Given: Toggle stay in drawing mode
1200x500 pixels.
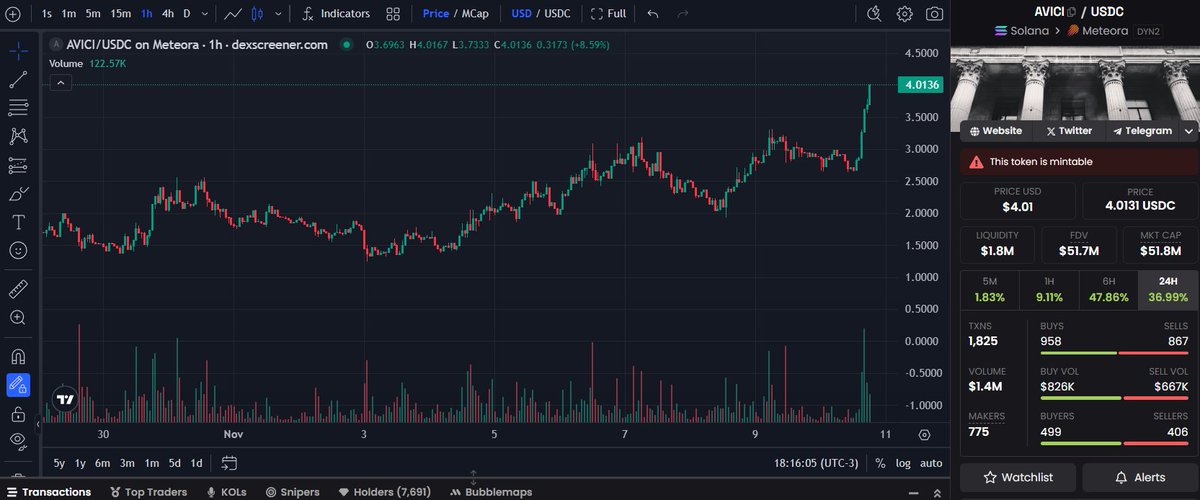Looking at the screenshot, I should pyautogui.click(x=18, y=384).
